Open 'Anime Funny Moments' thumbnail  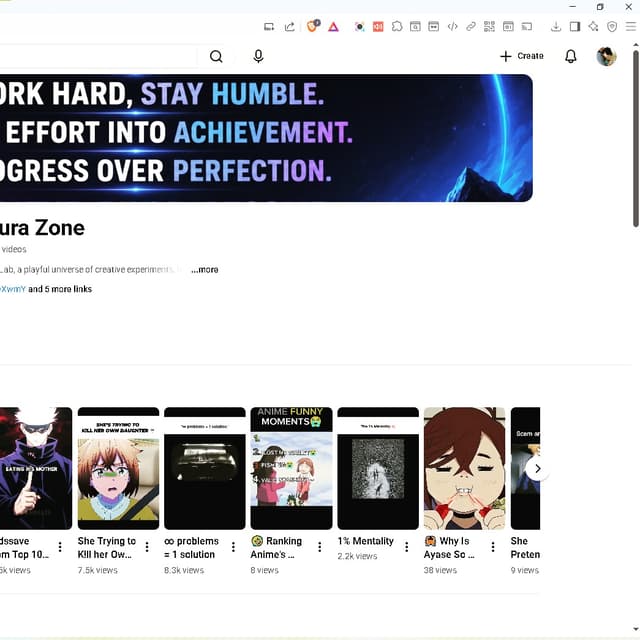tap(291, 468)
